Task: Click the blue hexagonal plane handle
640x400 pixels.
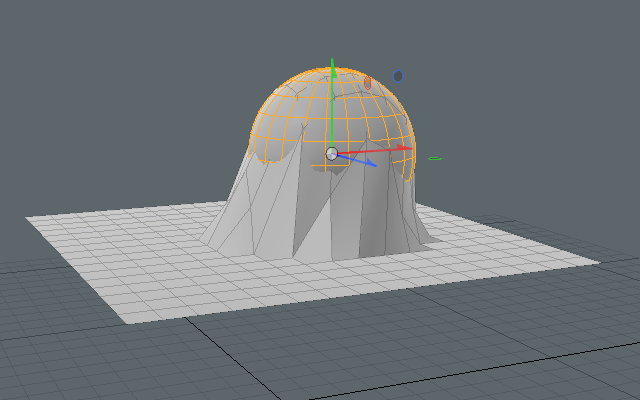Action: (398, 76)
